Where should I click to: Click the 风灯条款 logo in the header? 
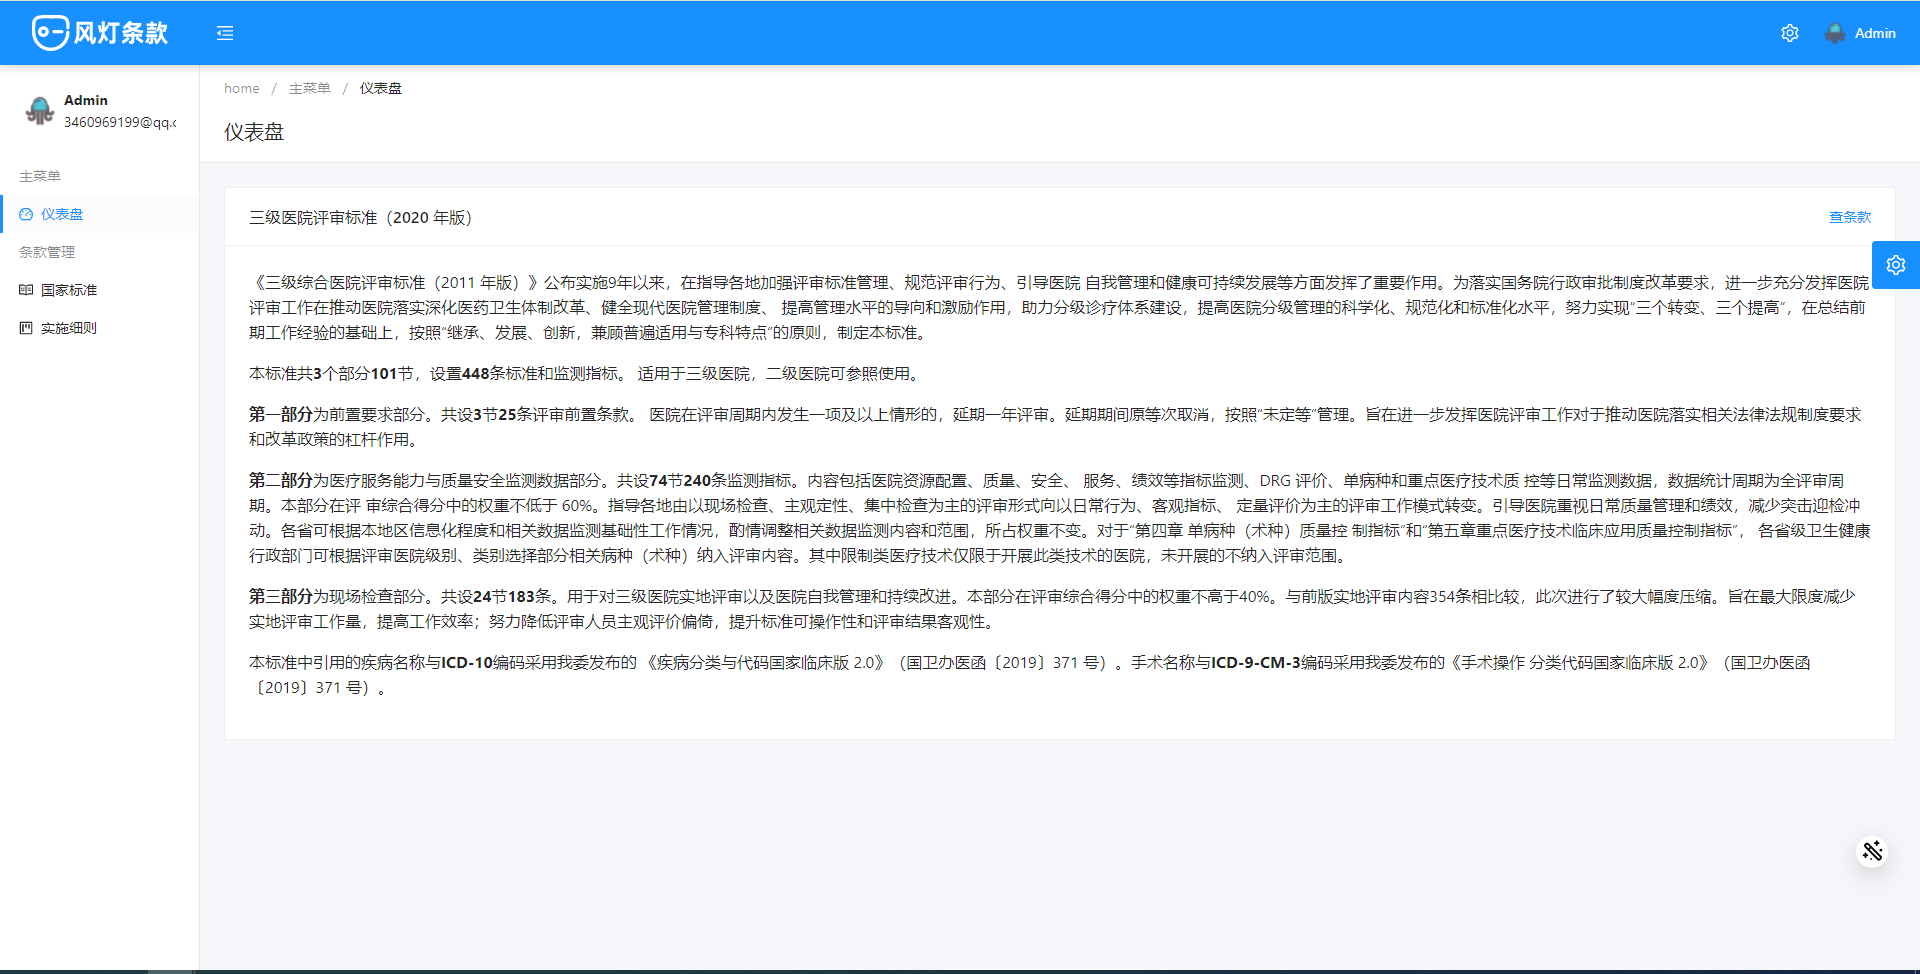pos(100,33)
